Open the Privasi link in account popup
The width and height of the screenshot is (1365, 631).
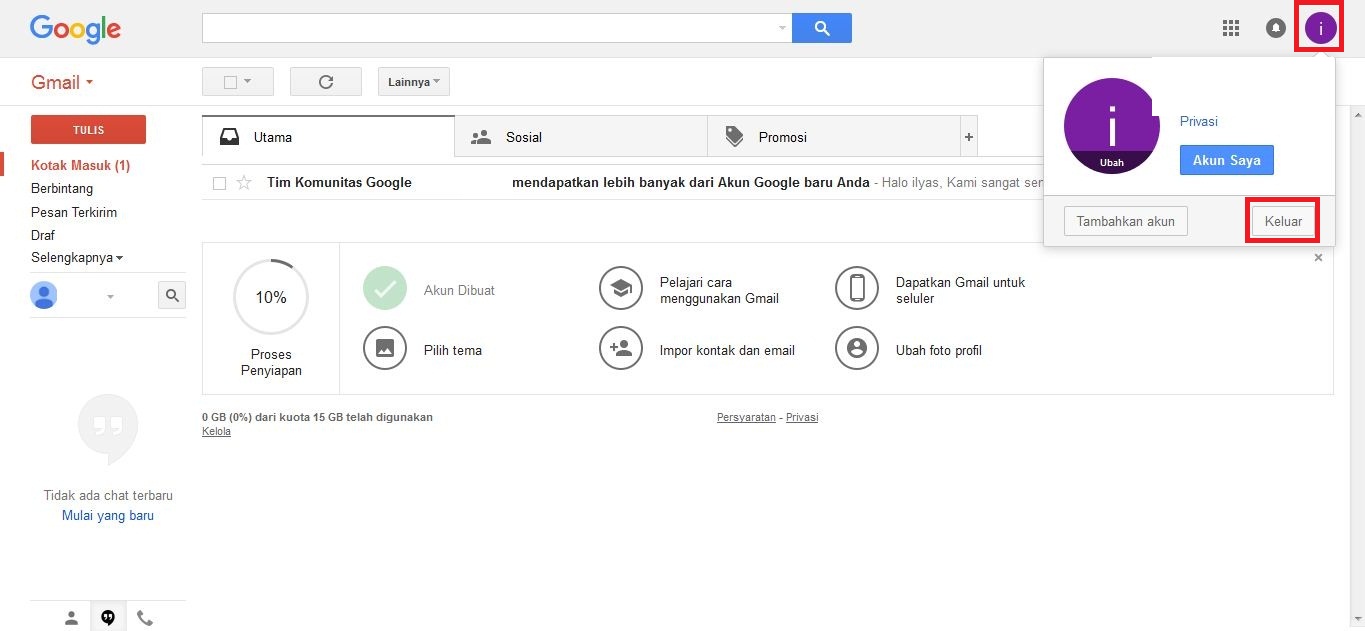1199,121
